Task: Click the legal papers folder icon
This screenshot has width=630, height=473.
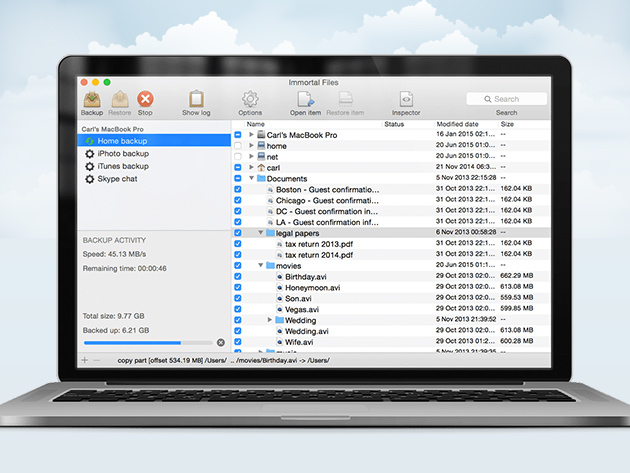Action: pyautogui.click(x=270, y=233)
